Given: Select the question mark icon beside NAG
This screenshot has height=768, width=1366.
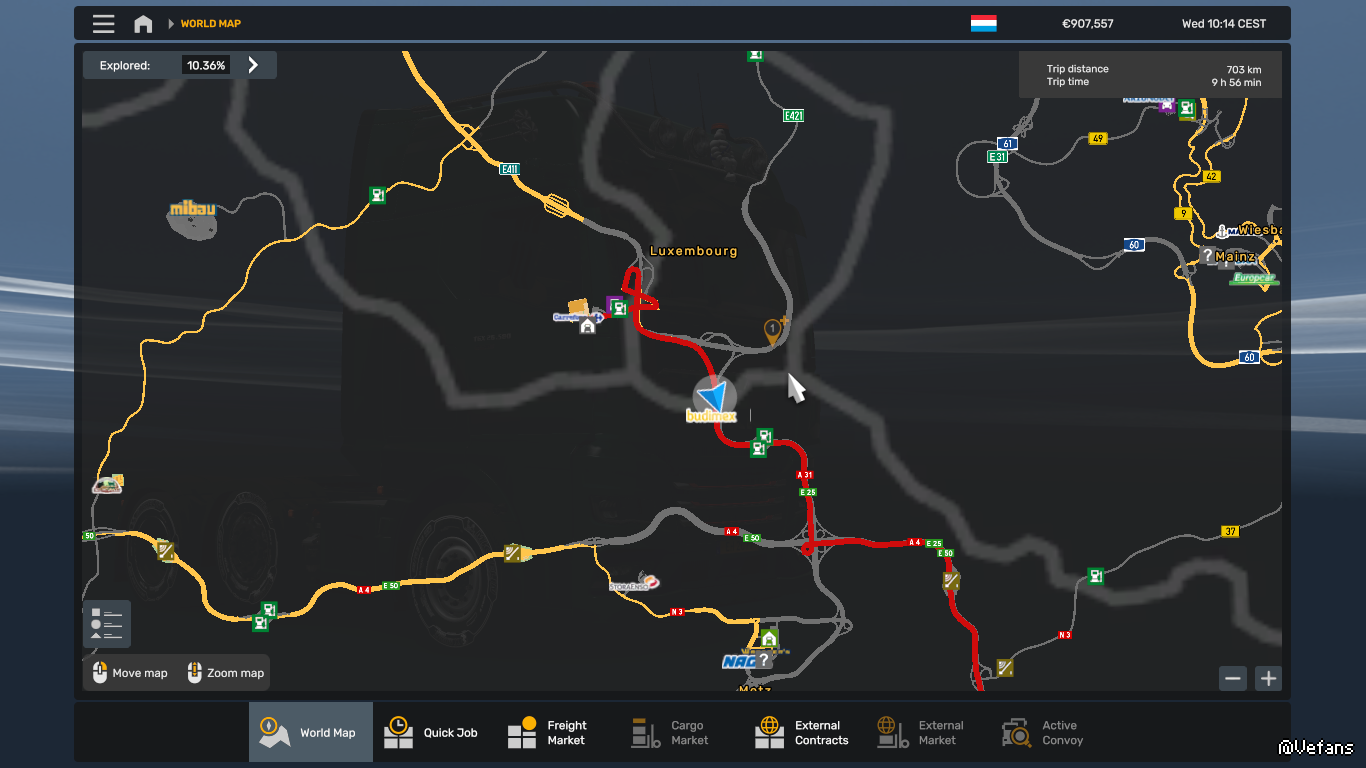Looking at the screenshot, I should tap(765, 660).
